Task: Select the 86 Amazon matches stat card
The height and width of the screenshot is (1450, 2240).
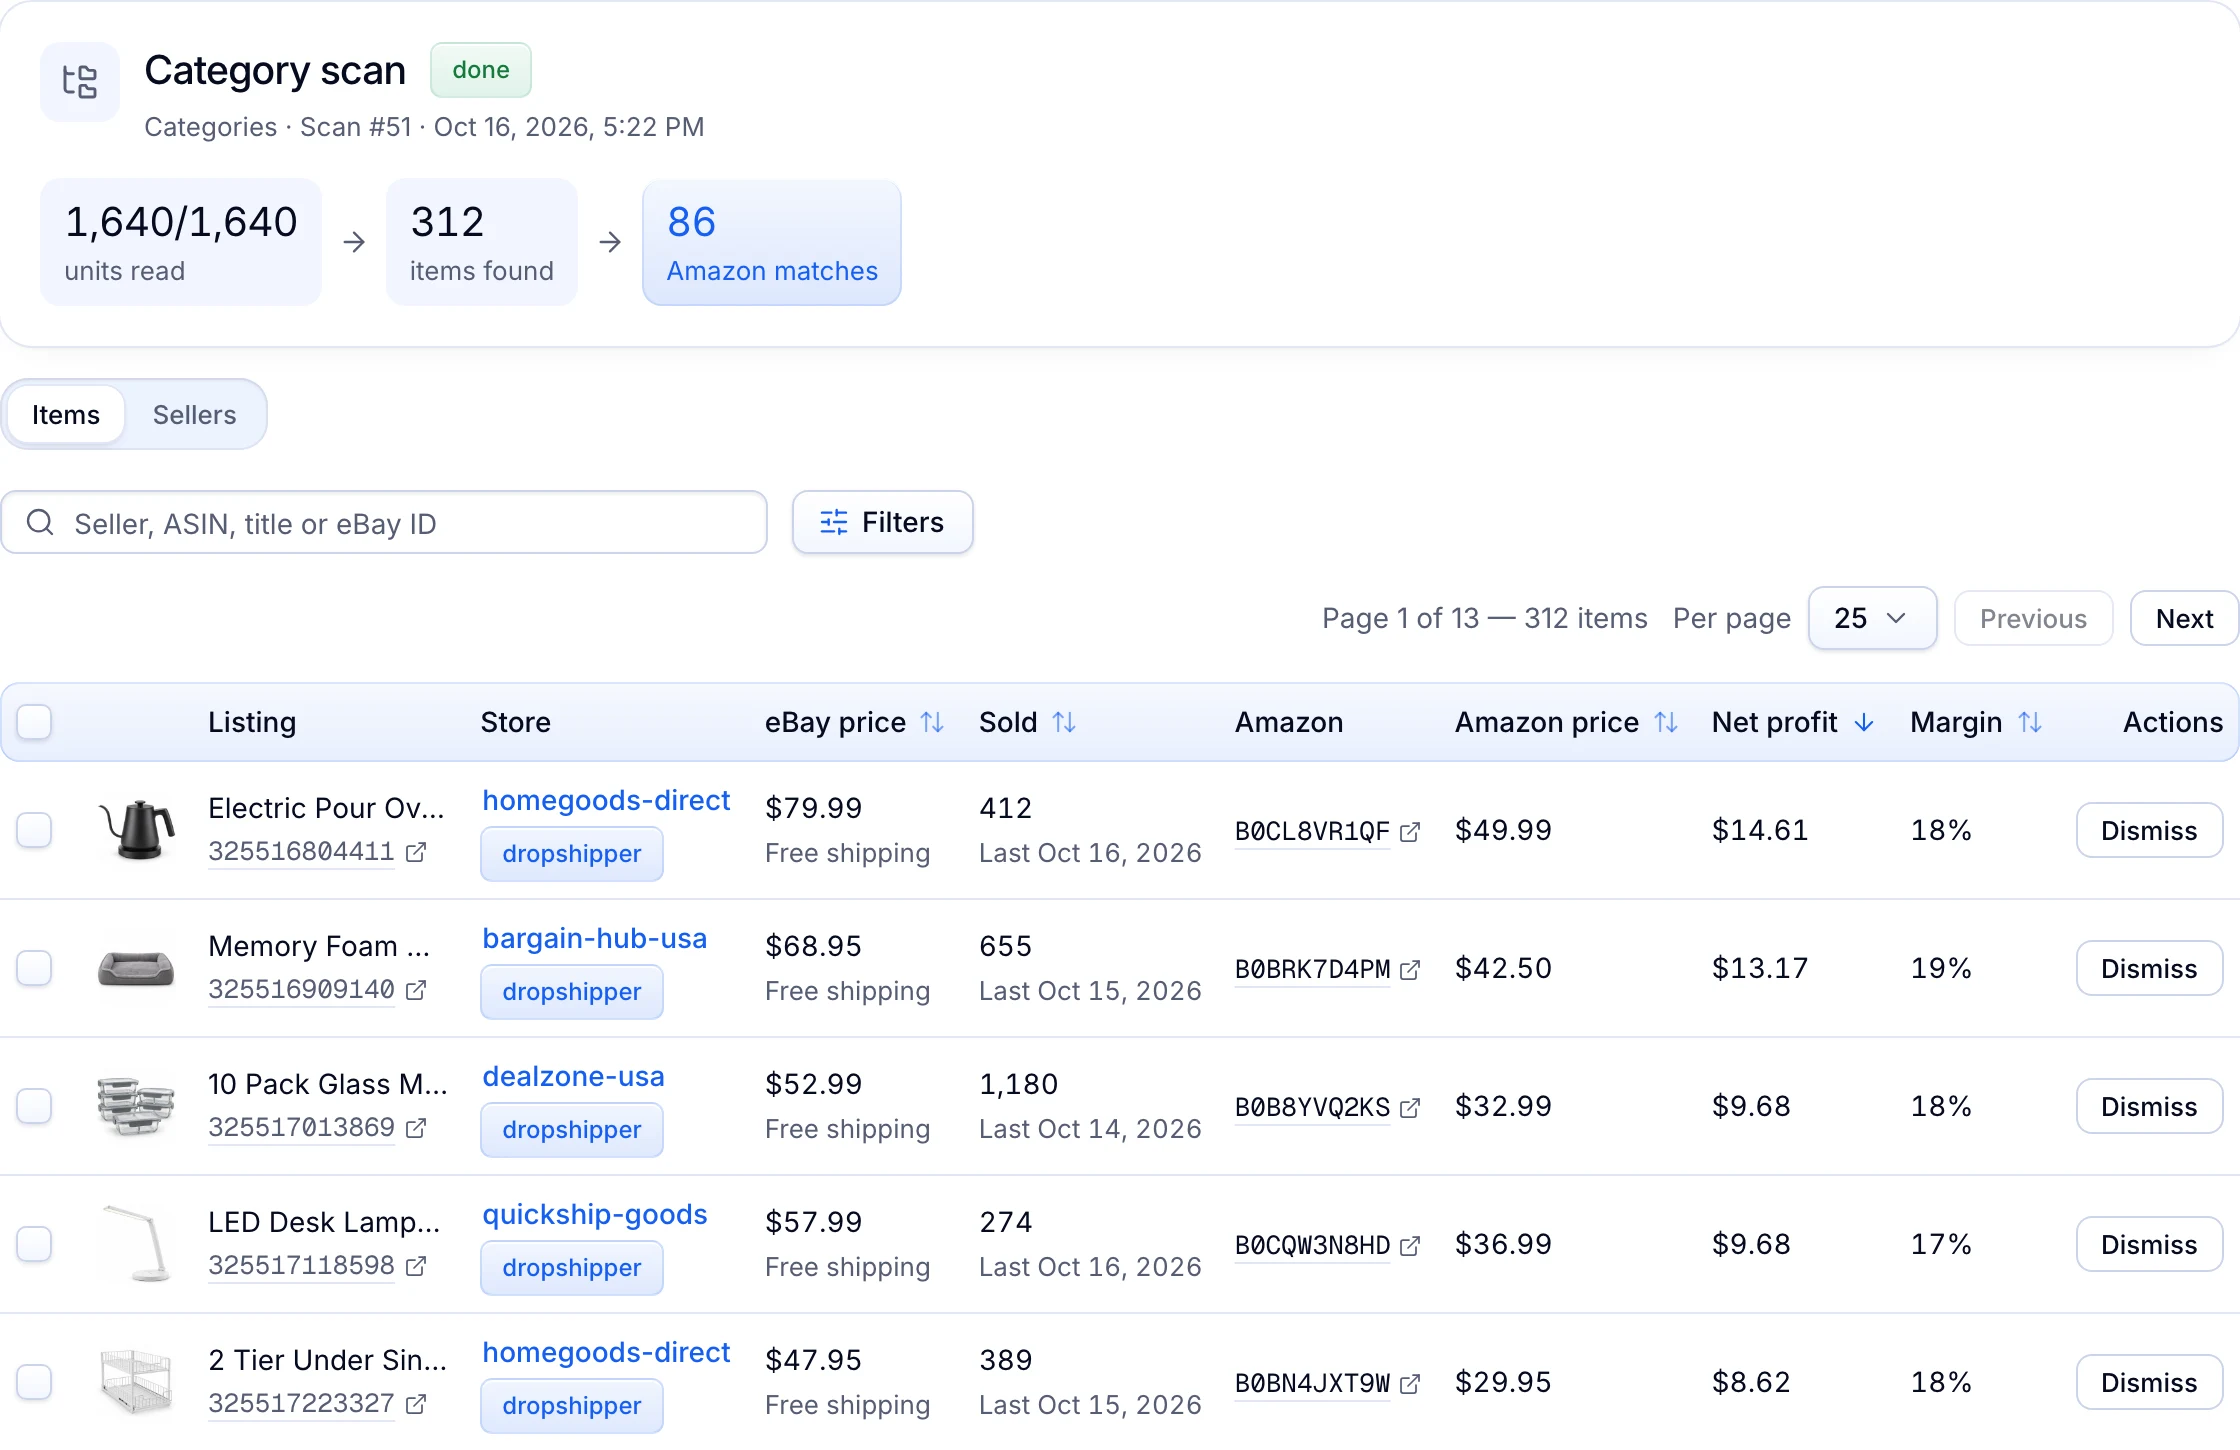Action: (772, 242)
